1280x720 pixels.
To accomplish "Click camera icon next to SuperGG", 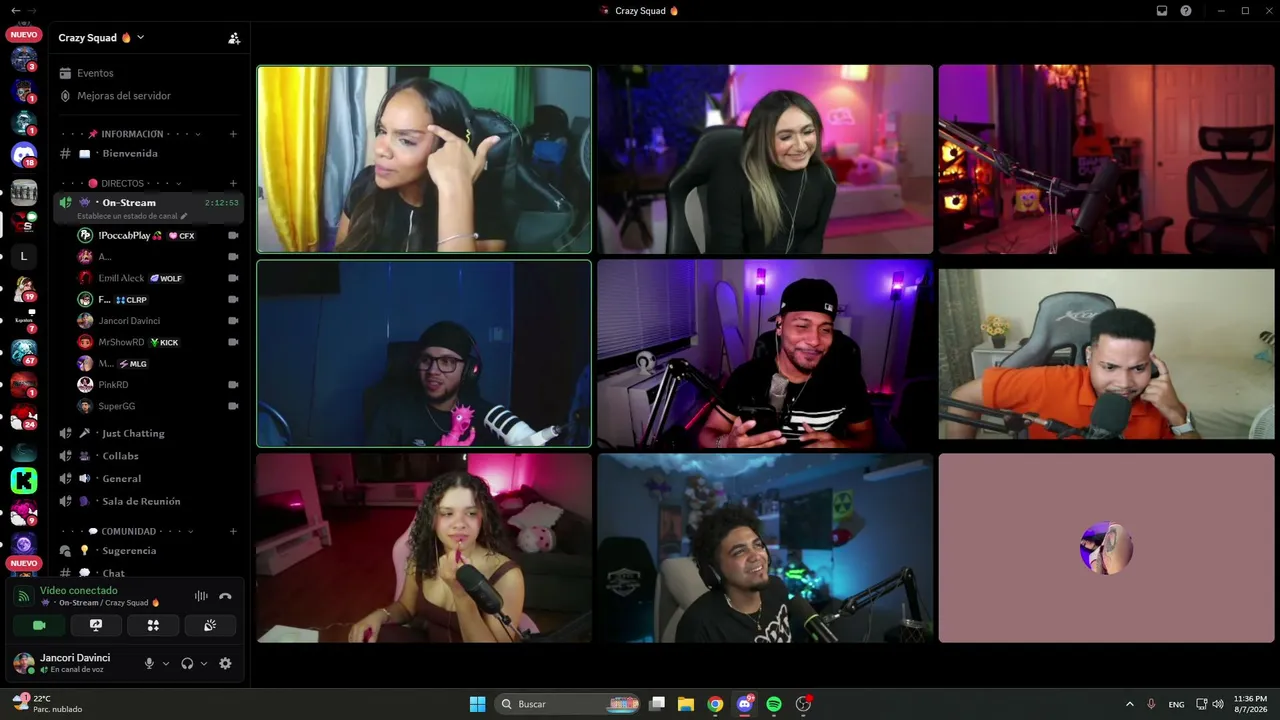I will pyautogui.click(x=233, y=406).
